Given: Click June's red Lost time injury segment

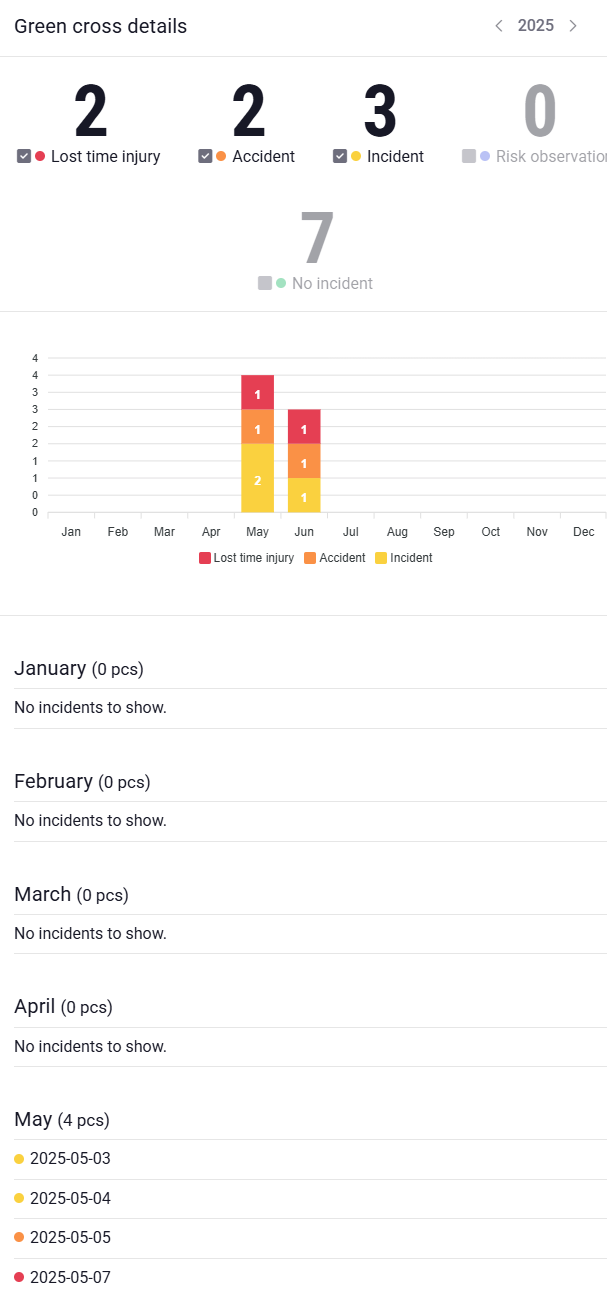Looking at the screenshot, I should pyautogui.click(x=304, y=426).
